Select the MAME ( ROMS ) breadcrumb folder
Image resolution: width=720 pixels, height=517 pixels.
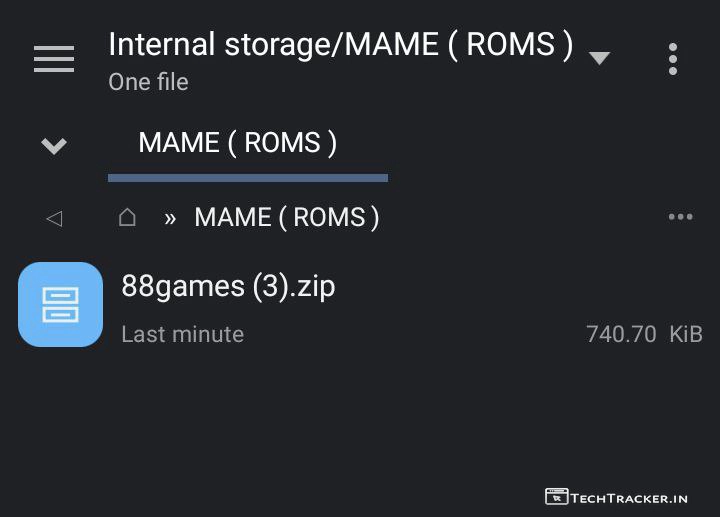[x=287, y=217]
